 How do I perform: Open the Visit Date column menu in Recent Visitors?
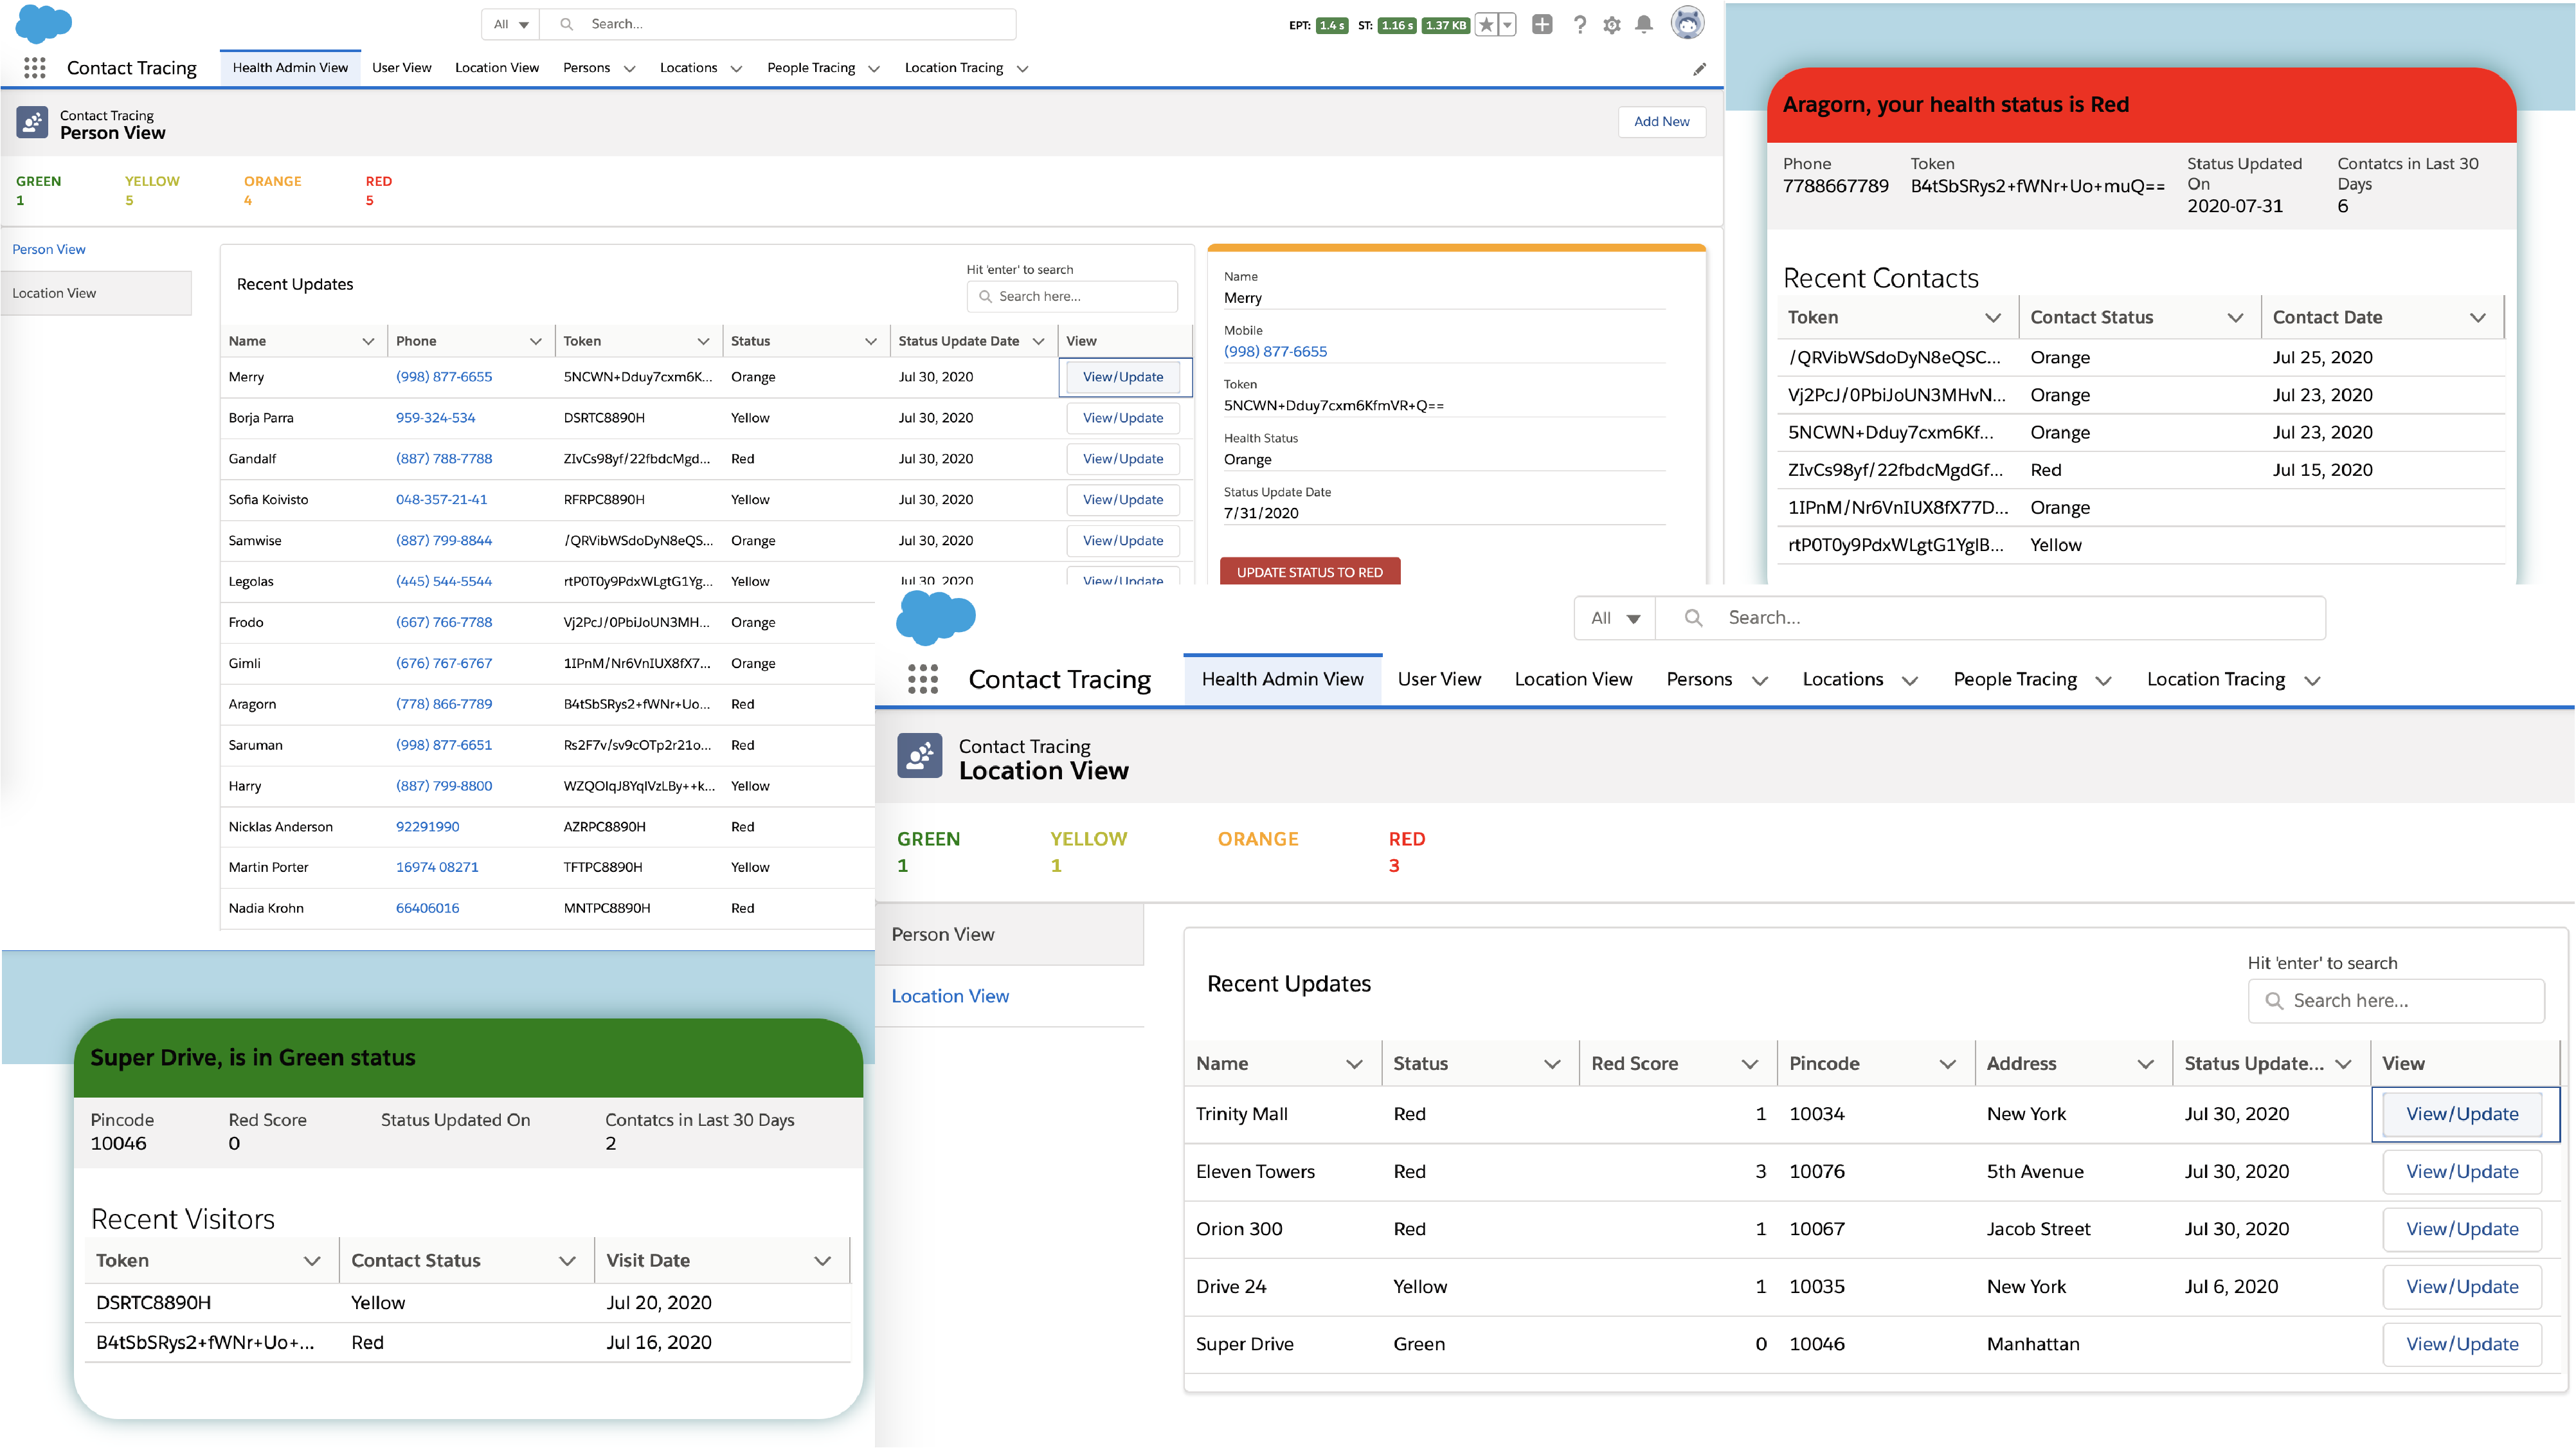(x=823, y=1261)
